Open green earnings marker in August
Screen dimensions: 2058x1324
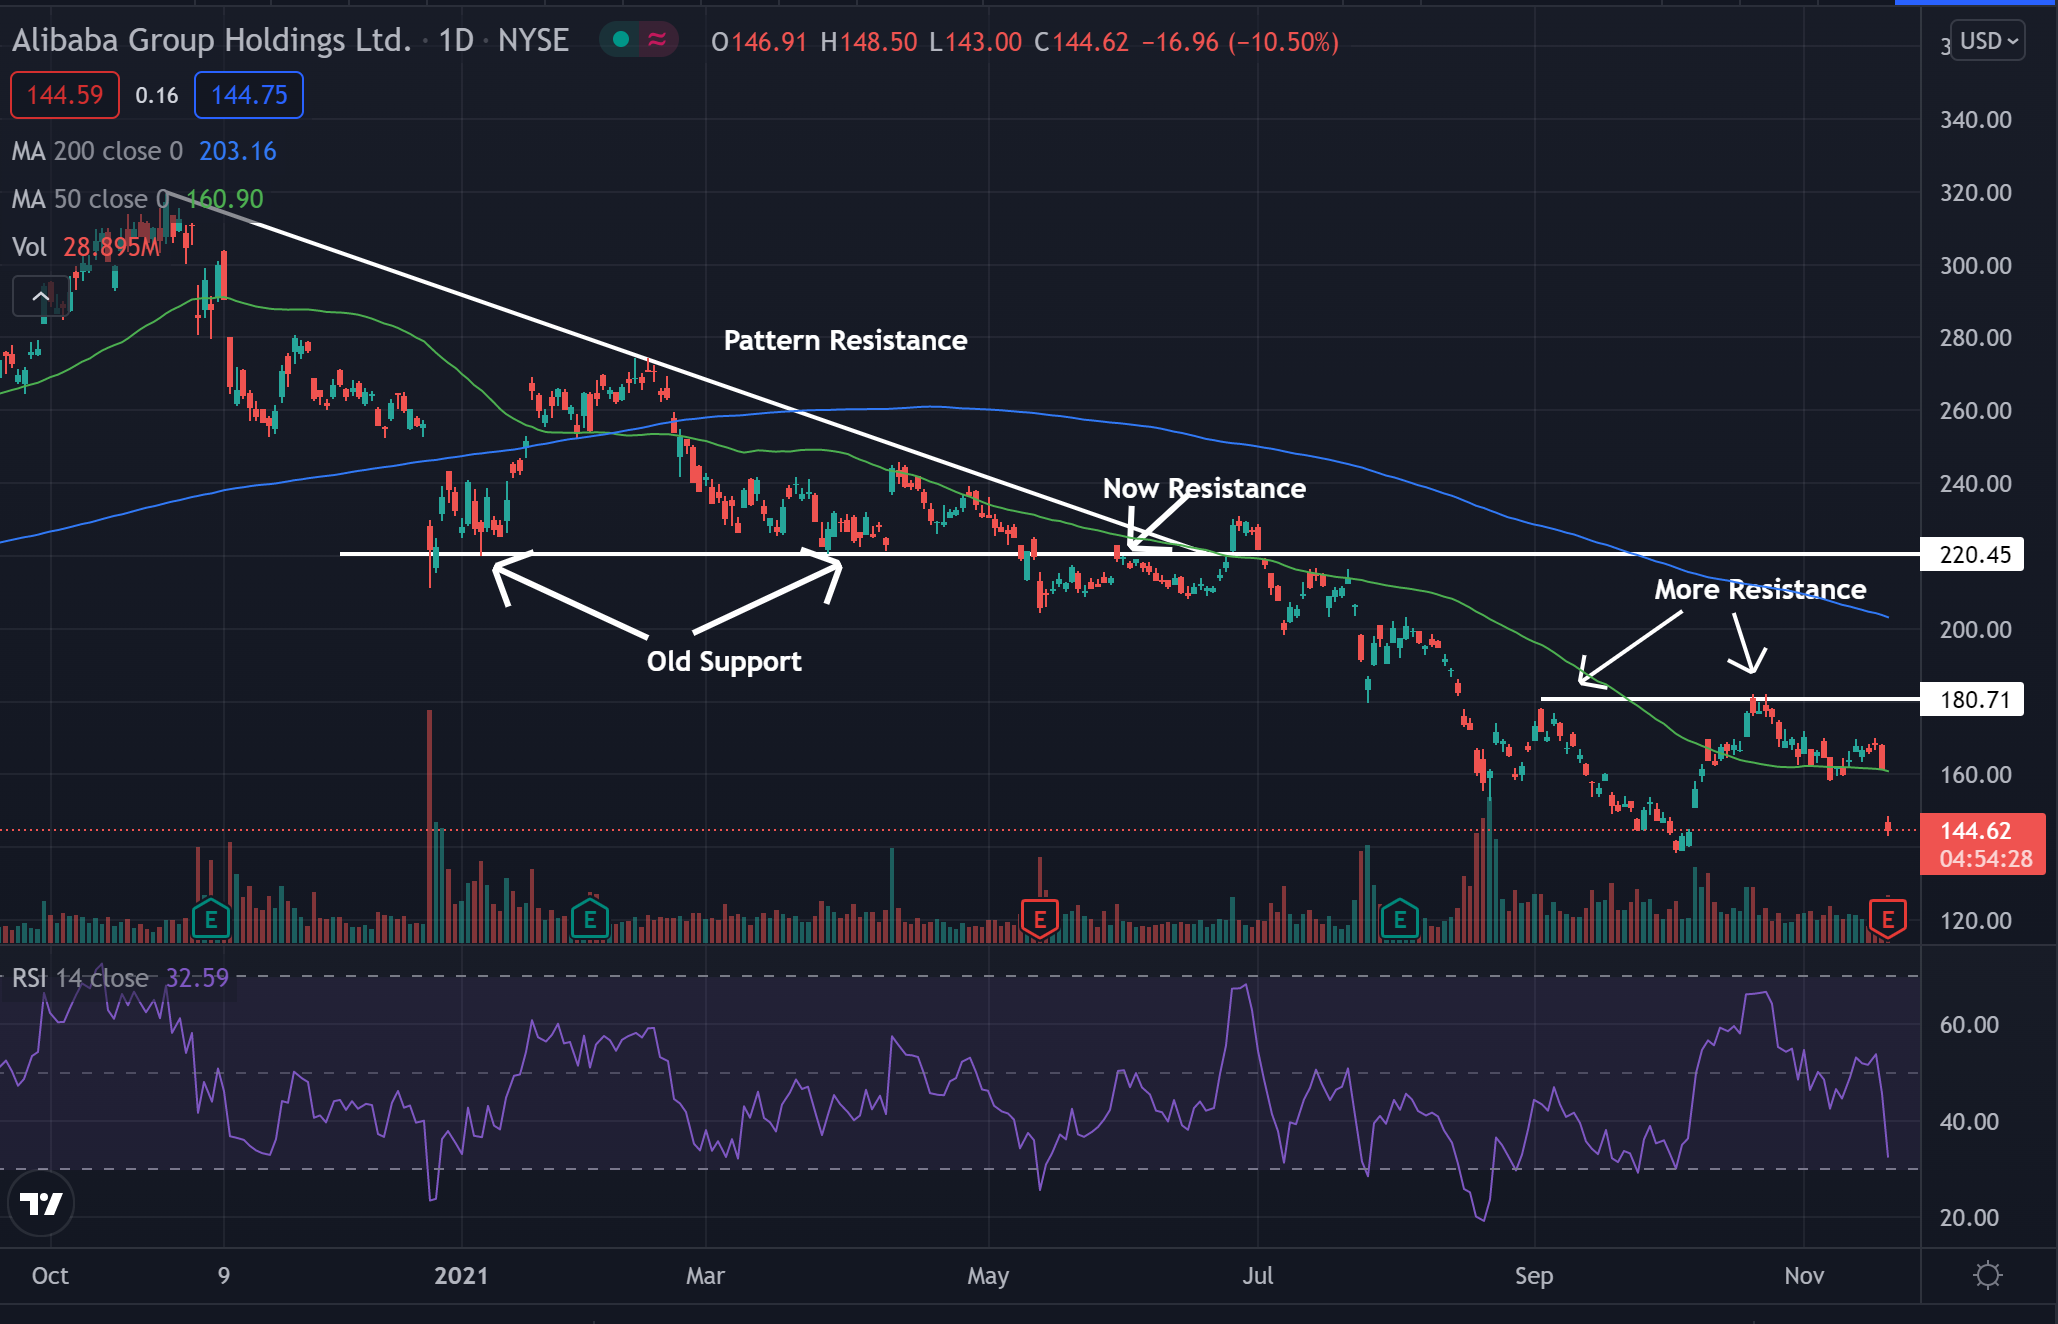pyautogui.click(x=1399, y=919)
